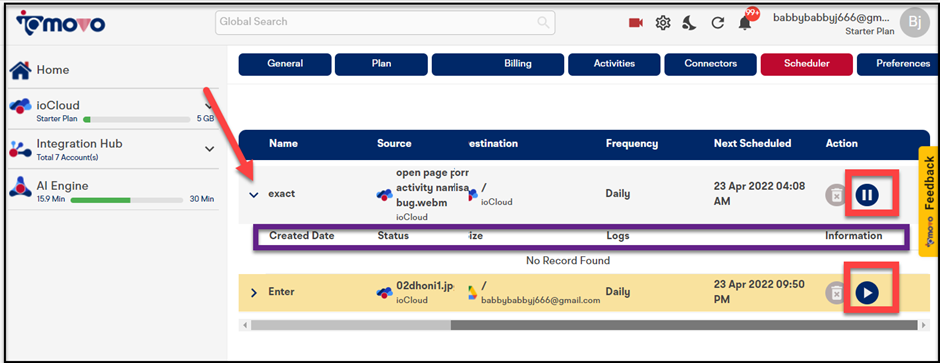The height and width of the screenshot is (363, 940).
Task: Click 'Total 7 Account(s)' text
Action: click(67, 158)
